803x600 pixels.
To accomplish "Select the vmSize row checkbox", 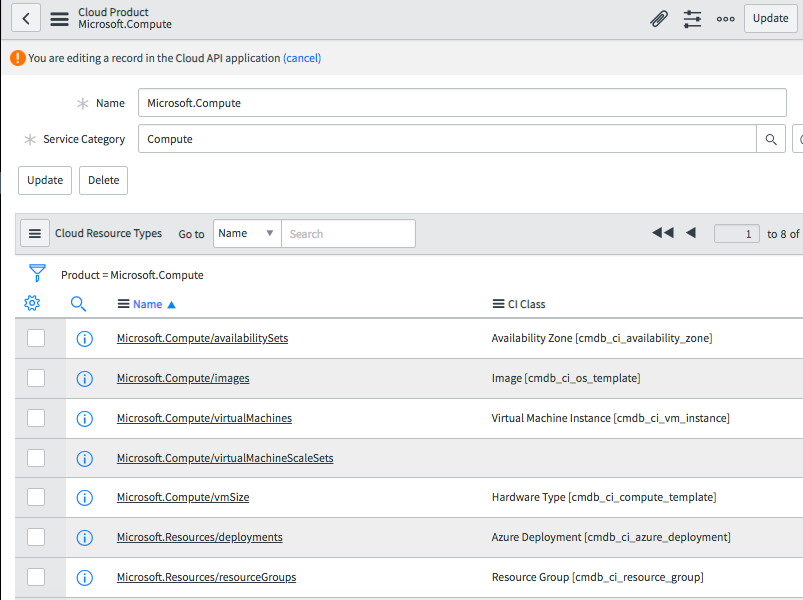I will coord(36,497).
